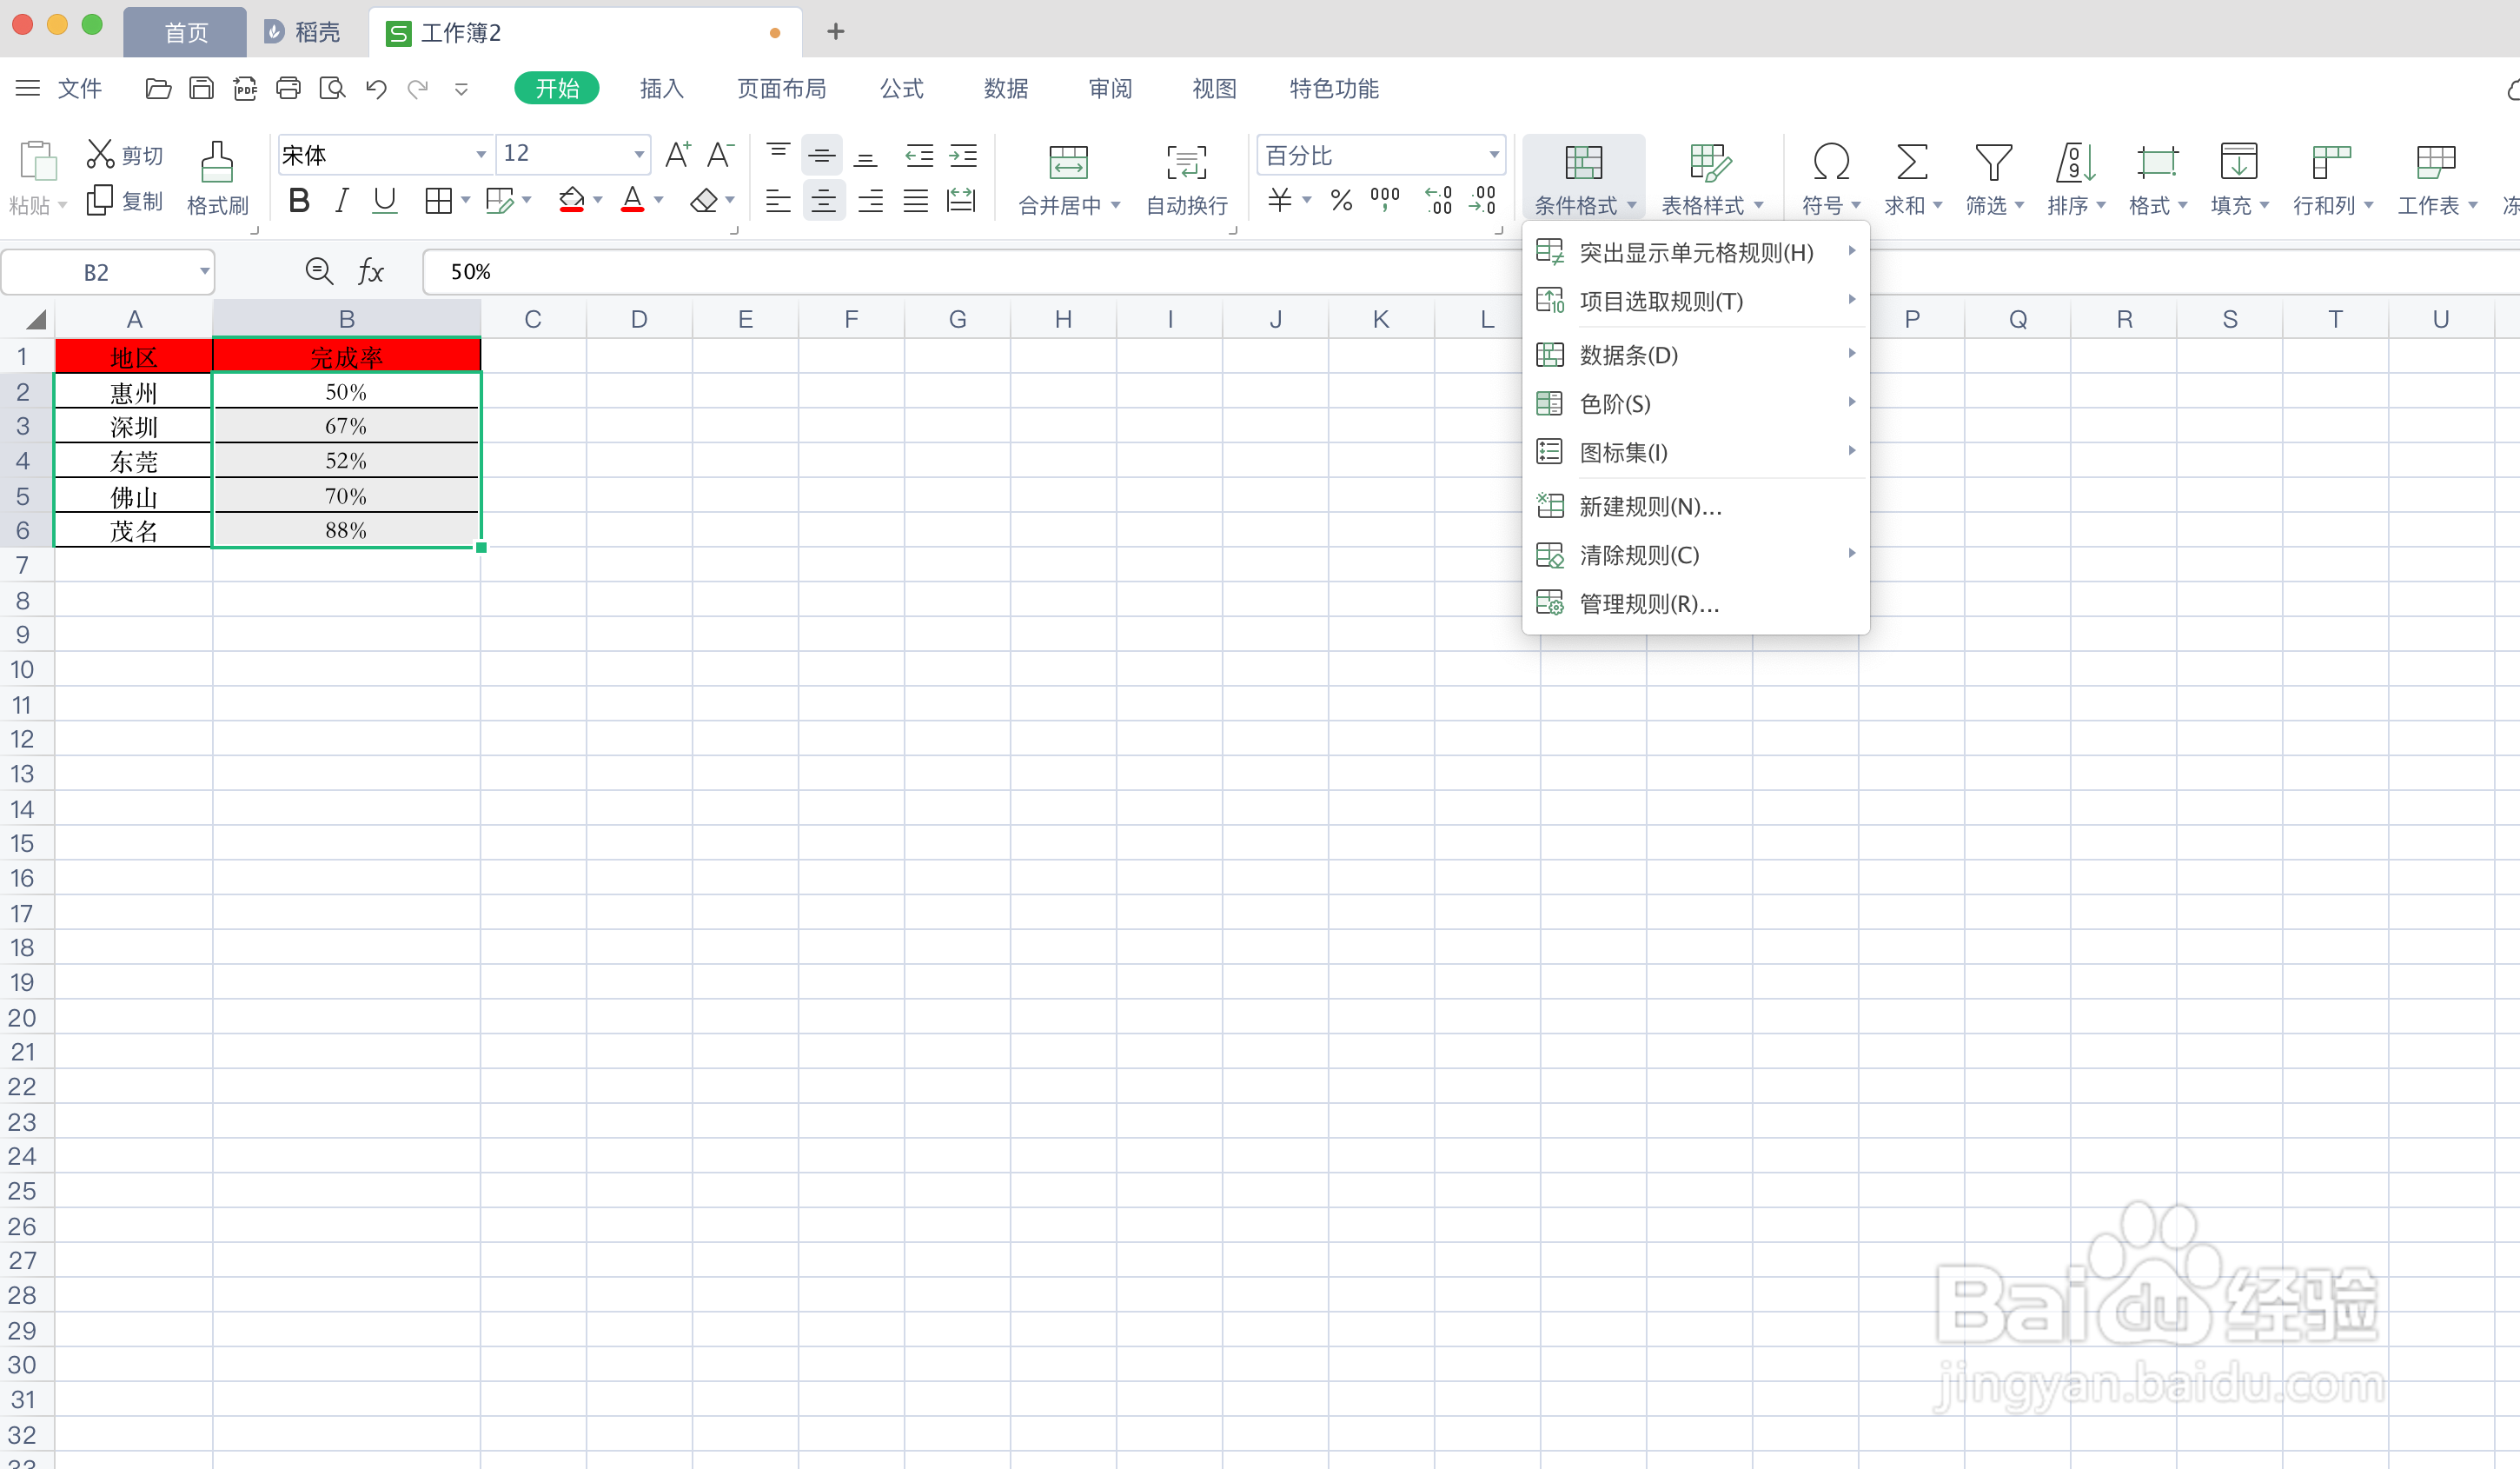
Task: Toggle center horizontal alignment
Action: pyautogui.click(x=823, y=201)
